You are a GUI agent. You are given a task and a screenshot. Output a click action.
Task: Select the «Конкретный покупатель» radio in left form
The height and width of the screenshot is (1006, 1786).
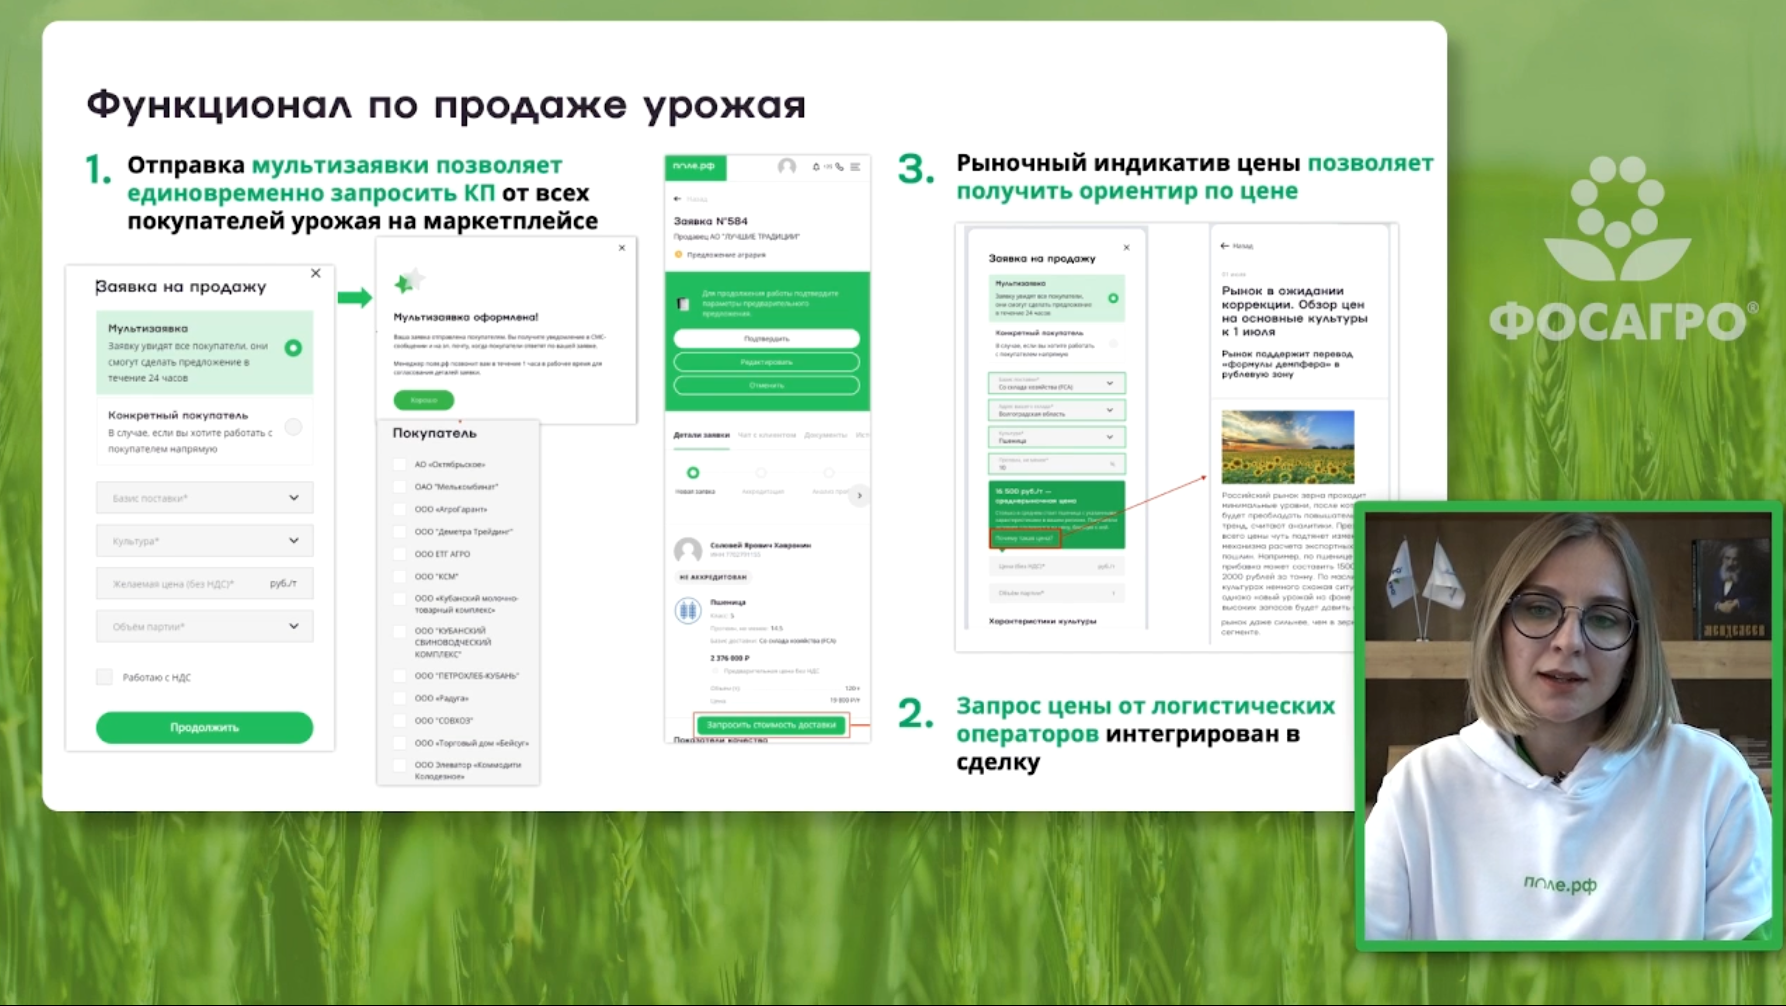293,427
